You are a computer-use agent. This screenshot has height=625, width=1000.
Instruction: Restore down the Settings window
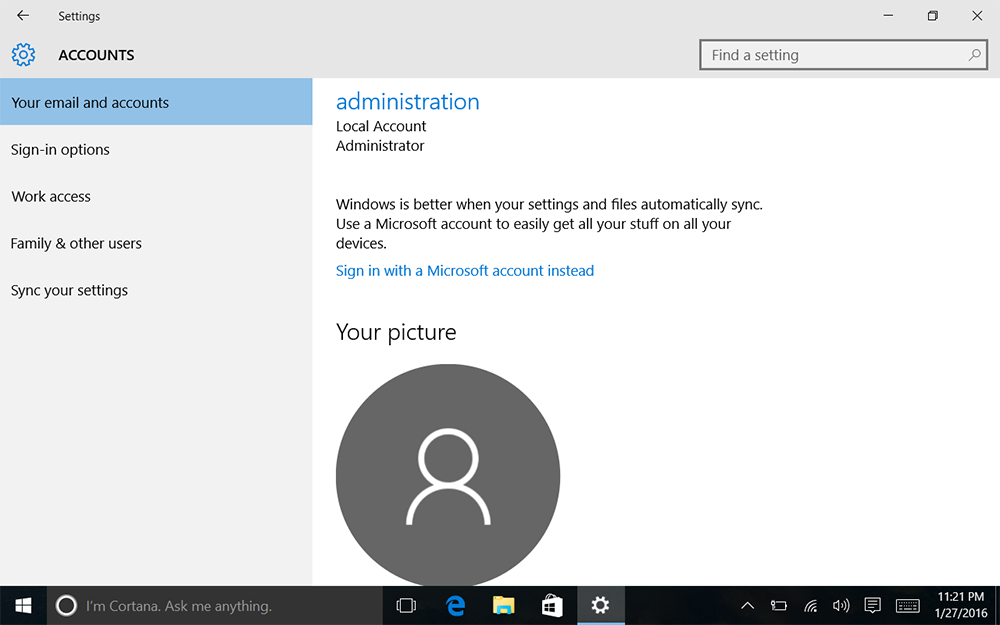click(x=932, y=15)
